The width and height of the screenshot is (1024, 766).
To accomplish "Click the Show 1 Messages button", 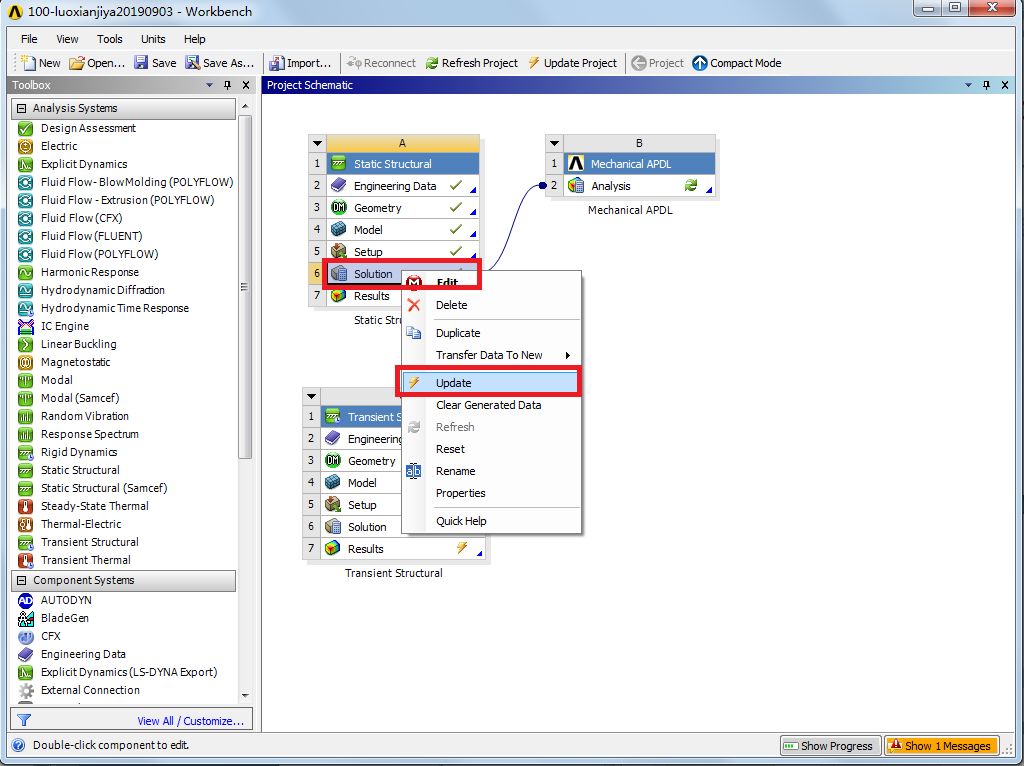I will click(x=946, y=745).
